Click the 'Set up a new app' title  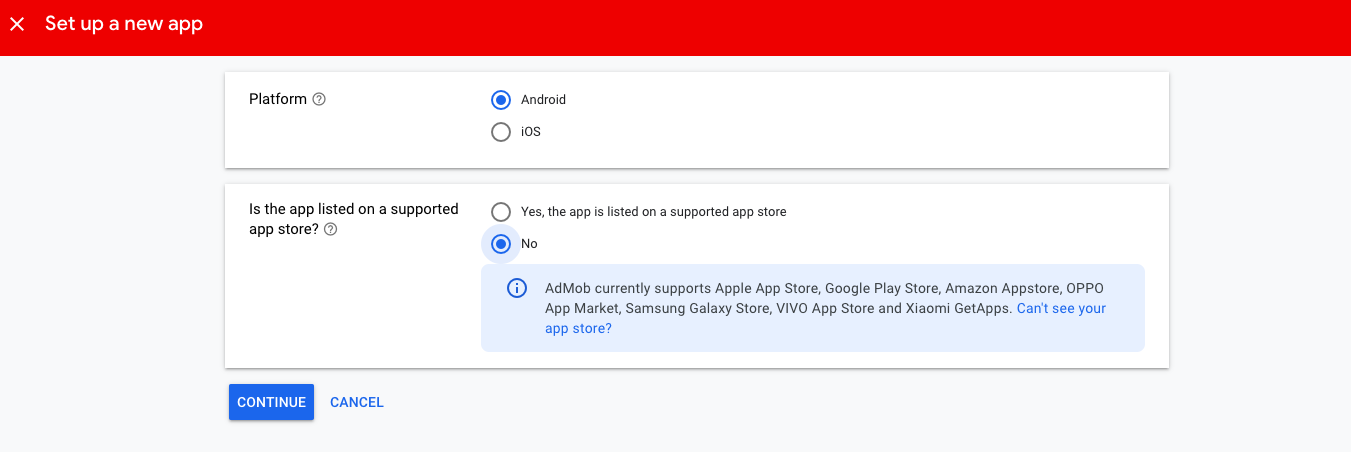pyautogui.click(x=124, y=24)
